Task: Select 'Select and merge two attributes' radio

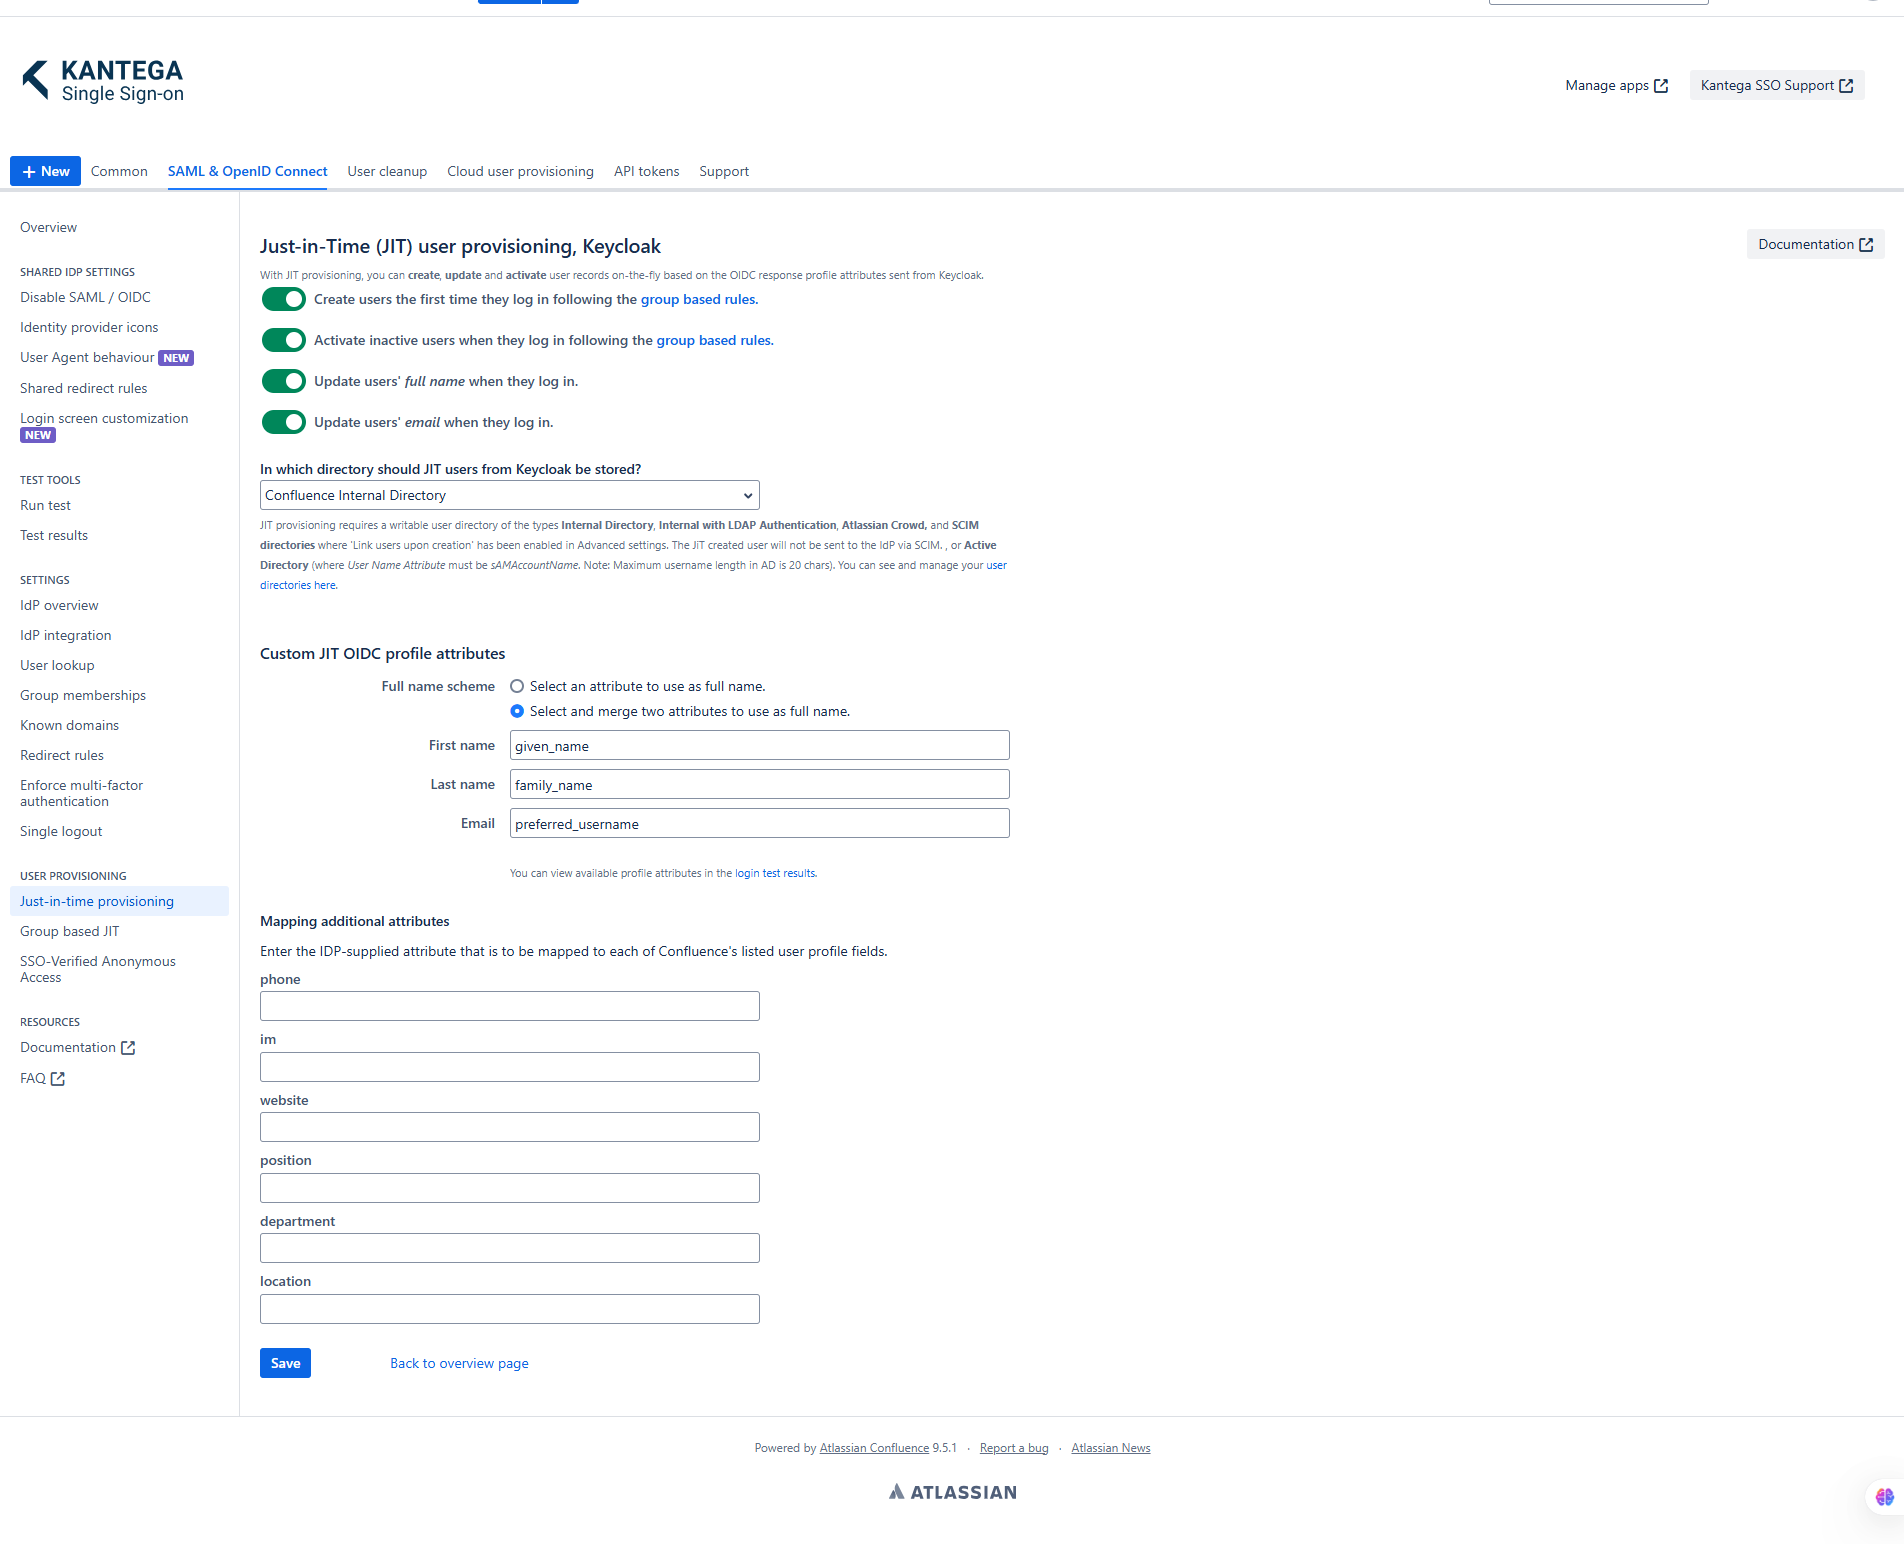Action: tap(517, 712)
